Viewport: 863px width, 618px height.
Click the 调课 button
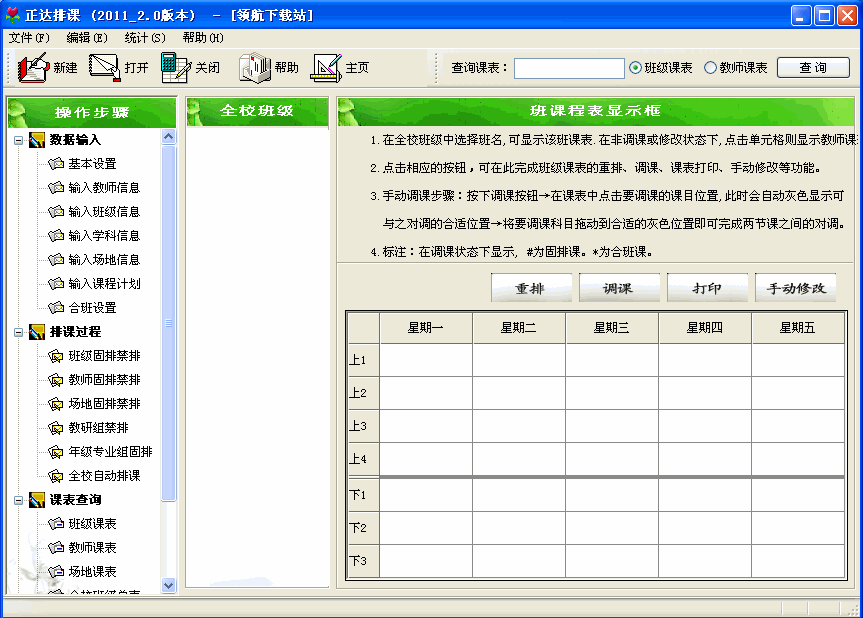(x=619, y=287)
